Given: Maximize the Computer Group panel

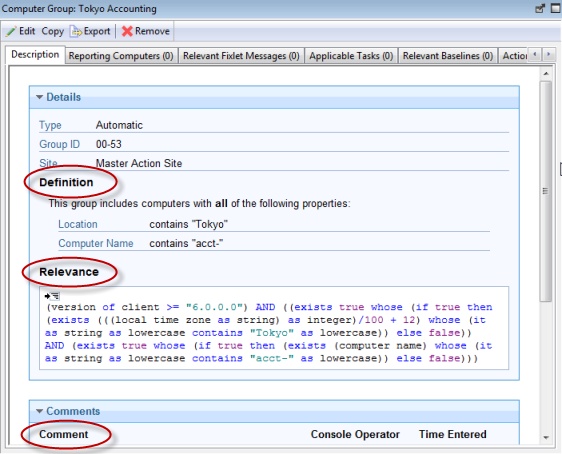Looking at the screenshot, I should pyautogui.click(x=555, y=9).
